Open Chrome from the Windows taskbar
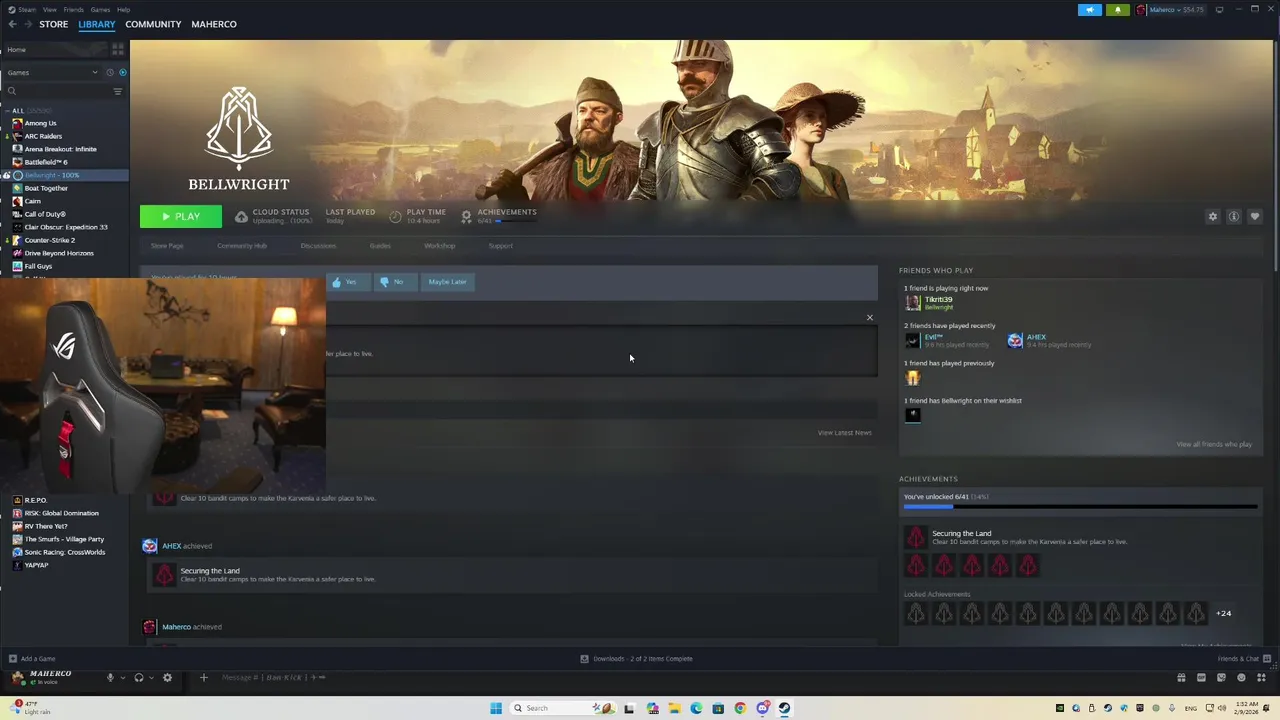 click(x=740, y=708)
